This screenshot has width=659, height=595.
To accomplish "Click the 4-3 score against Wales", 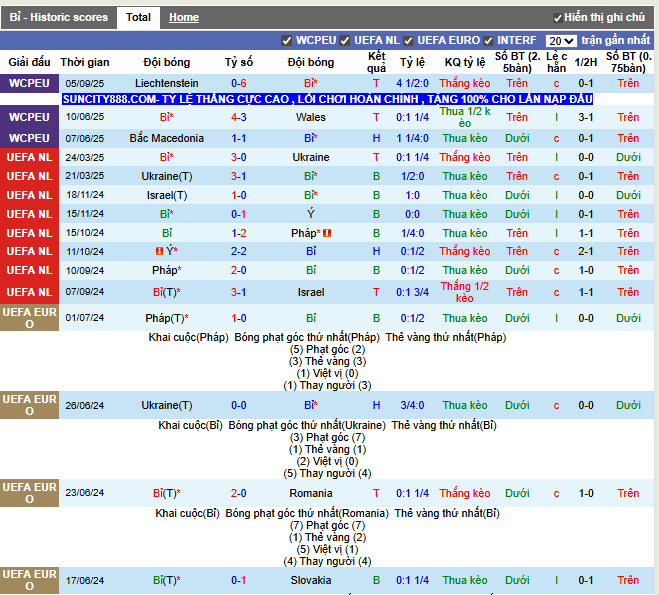I will click(x=239, y=117).
